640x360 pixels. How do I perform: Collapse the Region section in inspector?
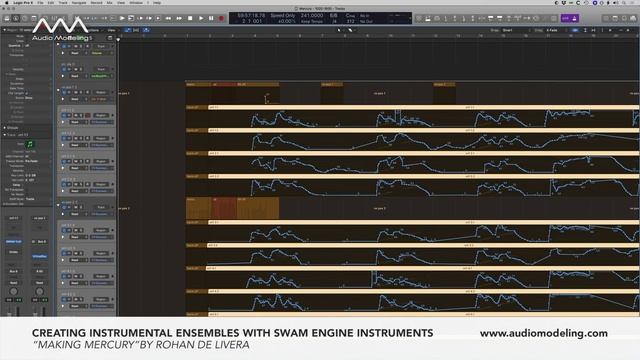pyautogui.click(x=5, y=30)
